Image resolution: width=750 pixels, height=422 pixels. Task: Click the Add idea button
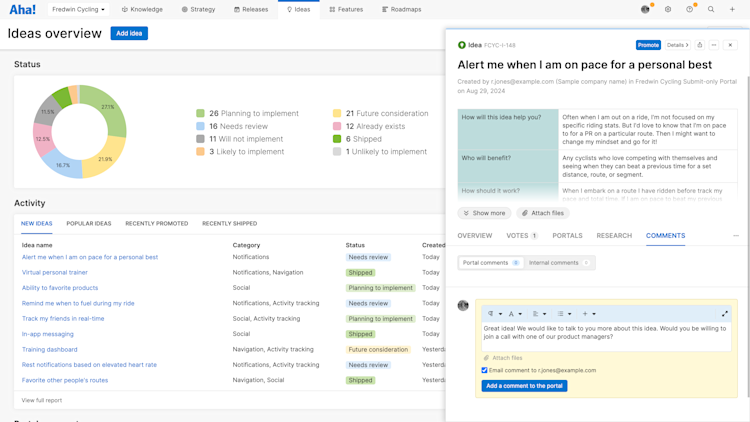point(129,33)
